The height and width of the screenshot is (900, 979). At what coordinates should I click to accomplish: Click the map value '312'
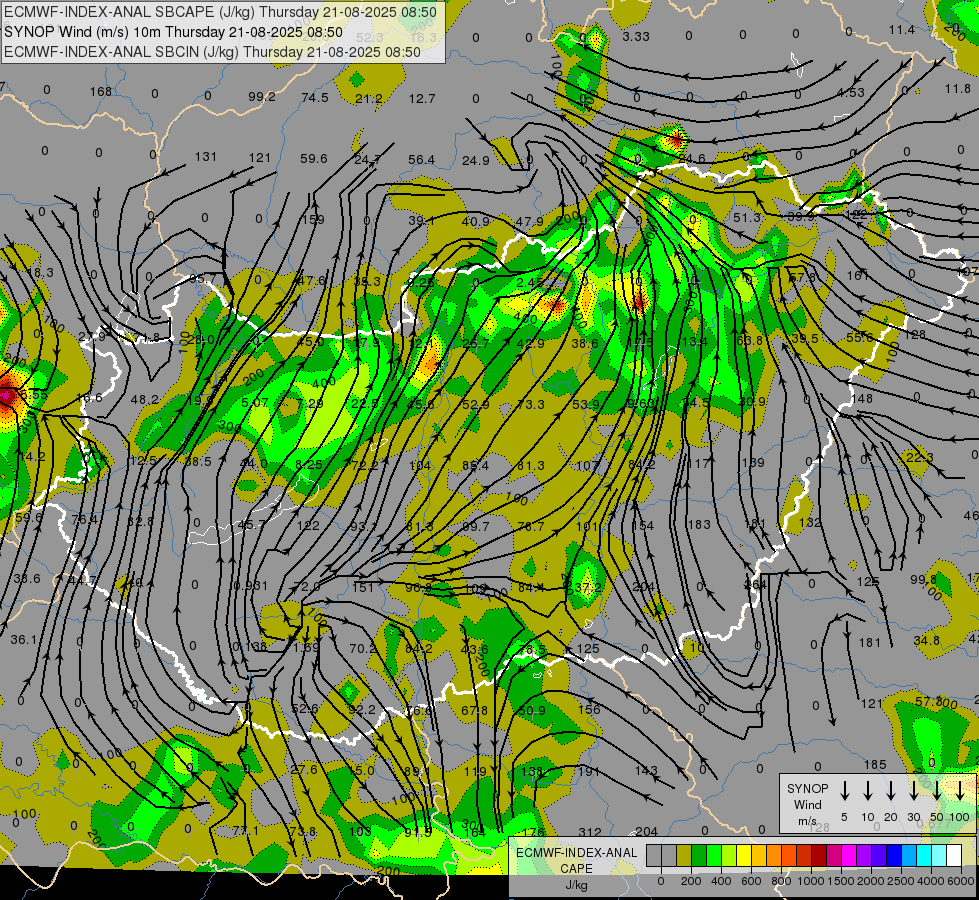tap(590, 832)
